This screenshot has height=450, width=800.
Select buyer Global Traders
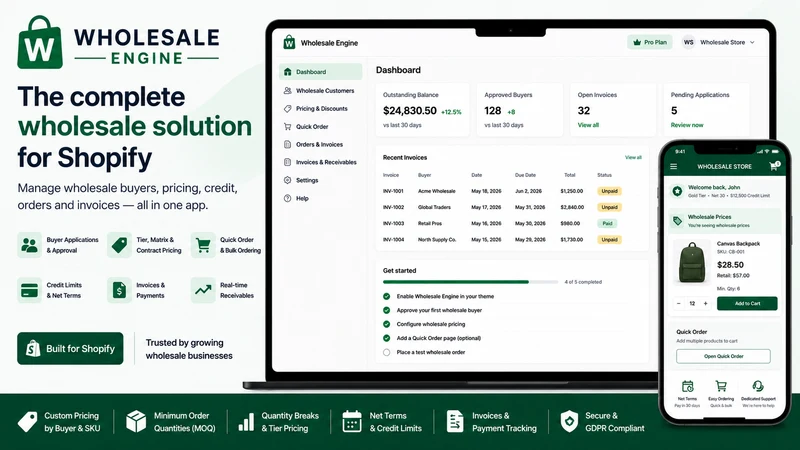tap(434, 207)
